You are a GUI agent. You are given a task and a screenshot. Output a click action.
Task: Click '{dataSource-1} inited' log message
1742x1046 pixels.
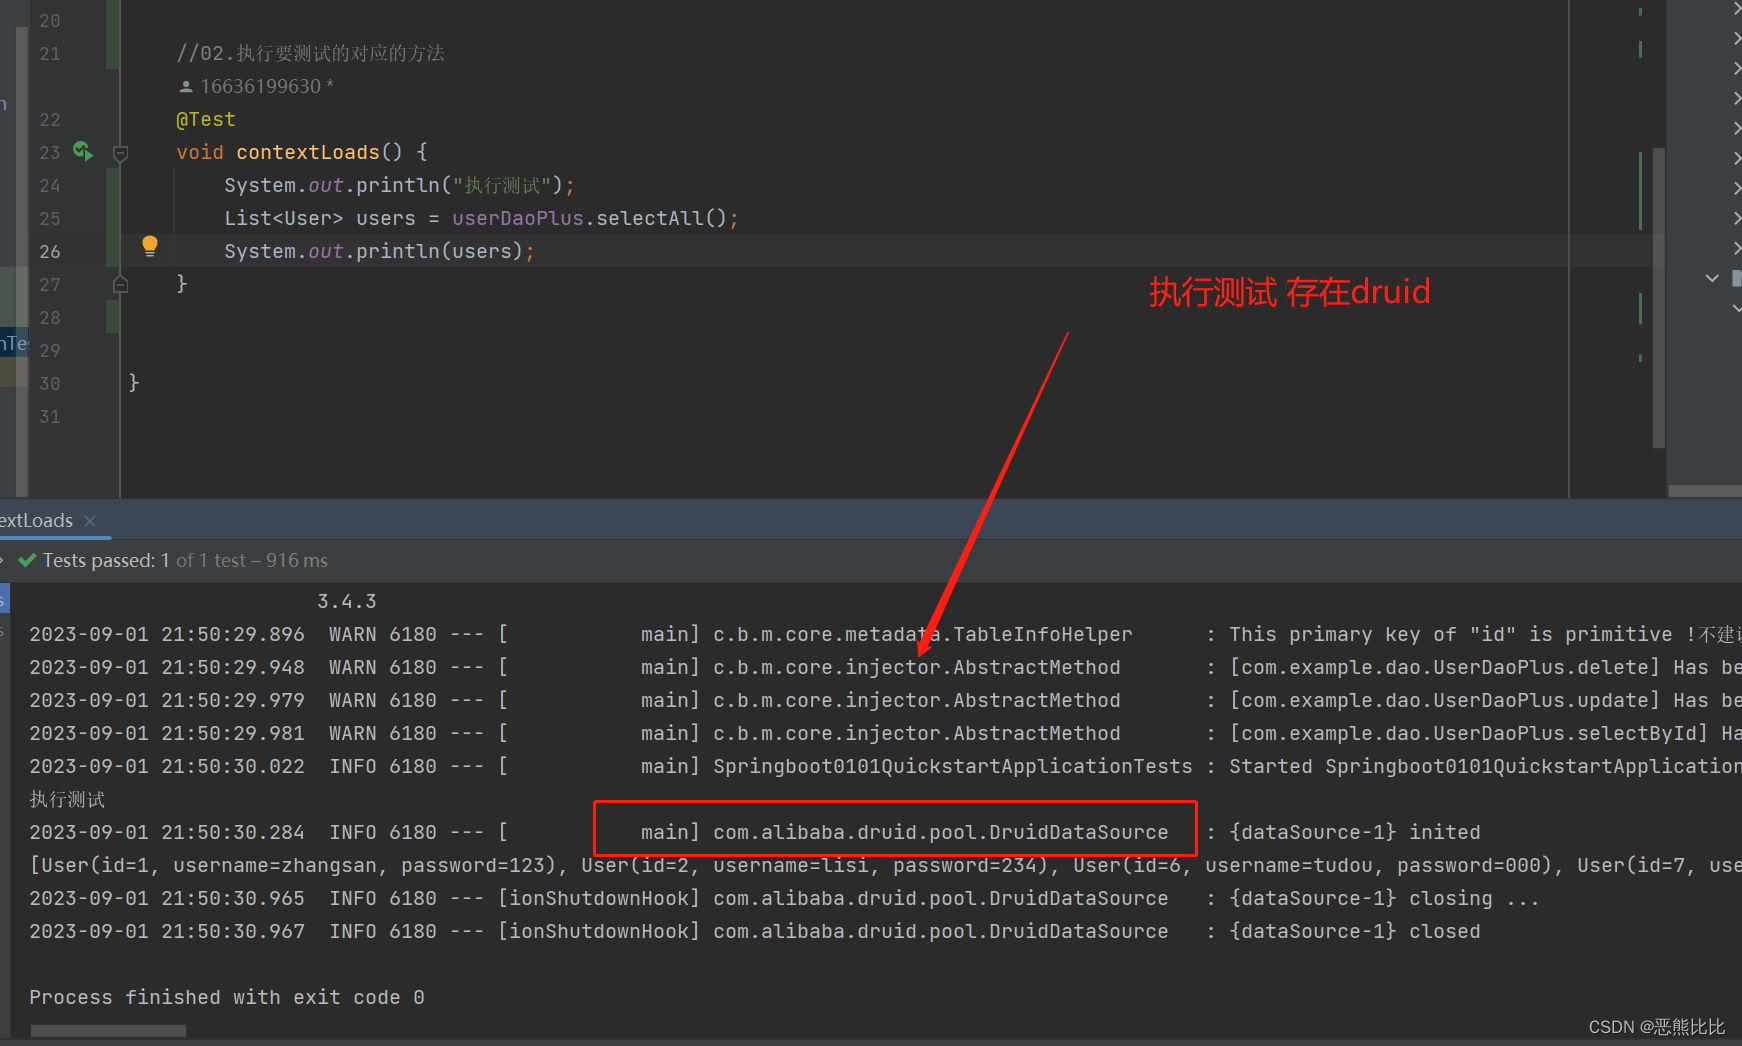[1355, 832]
